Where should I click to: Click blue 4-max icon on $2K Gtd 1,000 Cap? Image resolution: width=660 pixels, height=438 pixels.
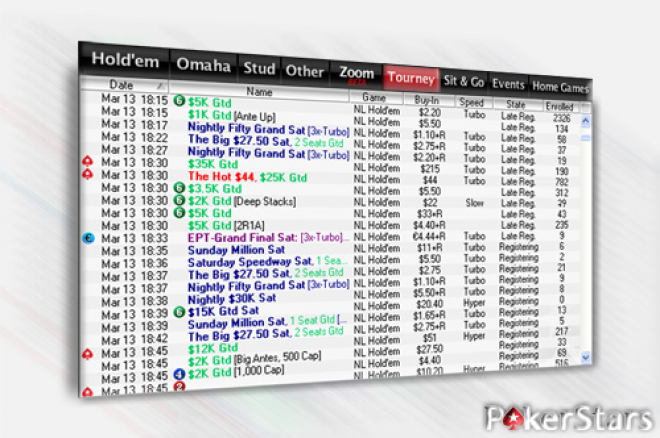[179, 374]
